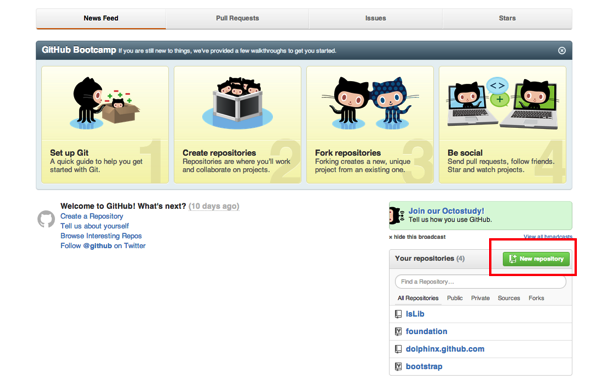Open the Issues tab
This screenshot has width=600, height=389.
(x=375, y=18)
